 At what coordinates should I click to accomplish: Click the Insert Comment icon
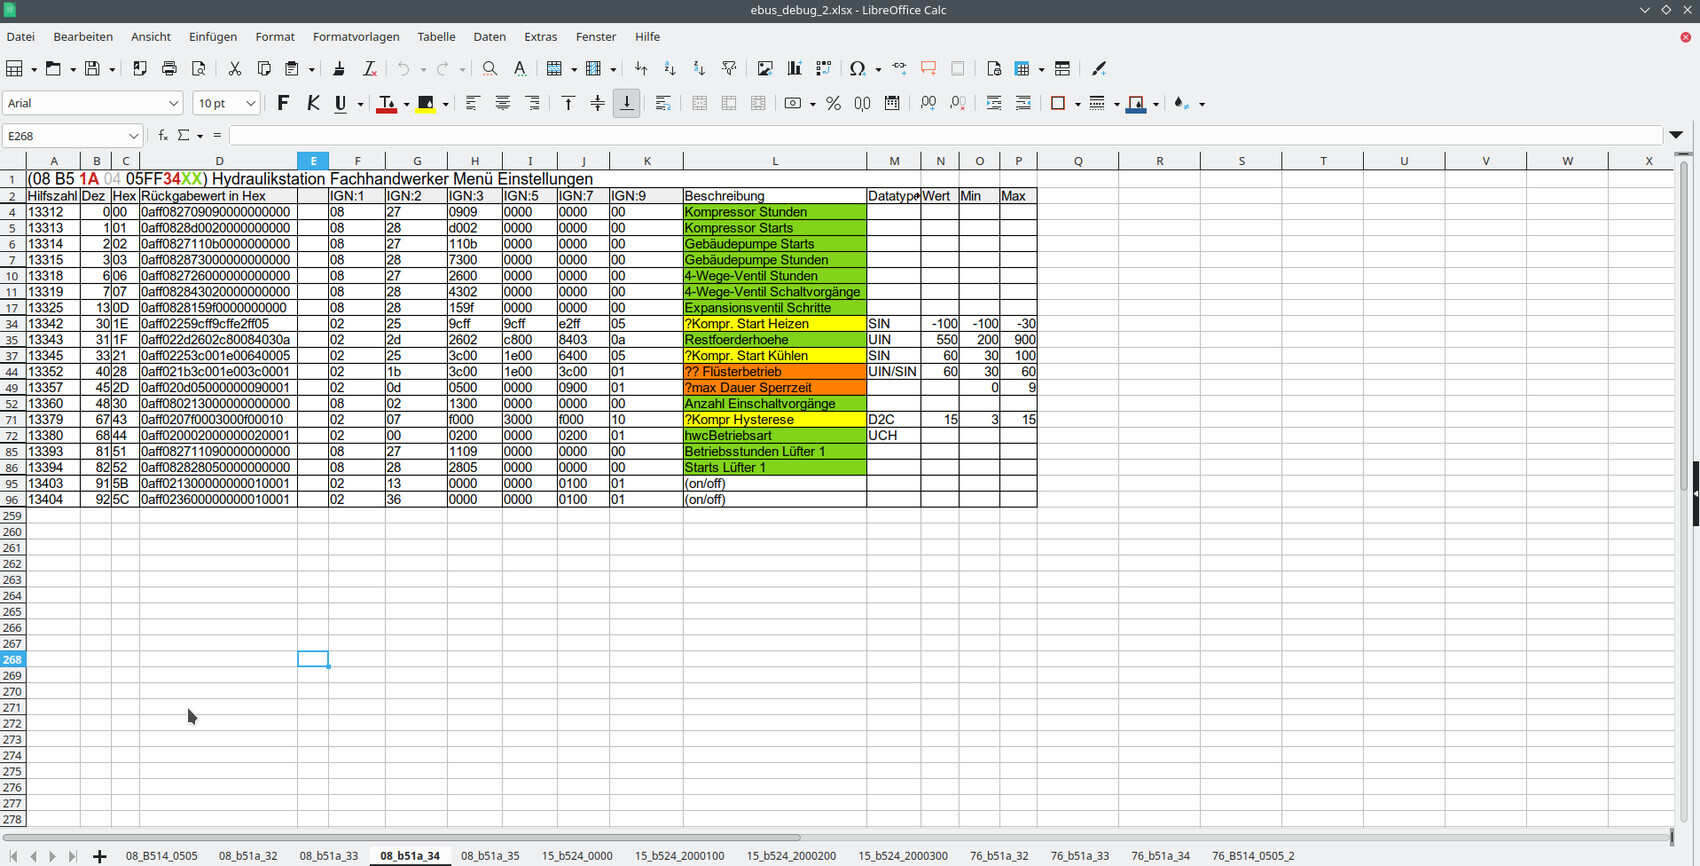pos(928,69)
